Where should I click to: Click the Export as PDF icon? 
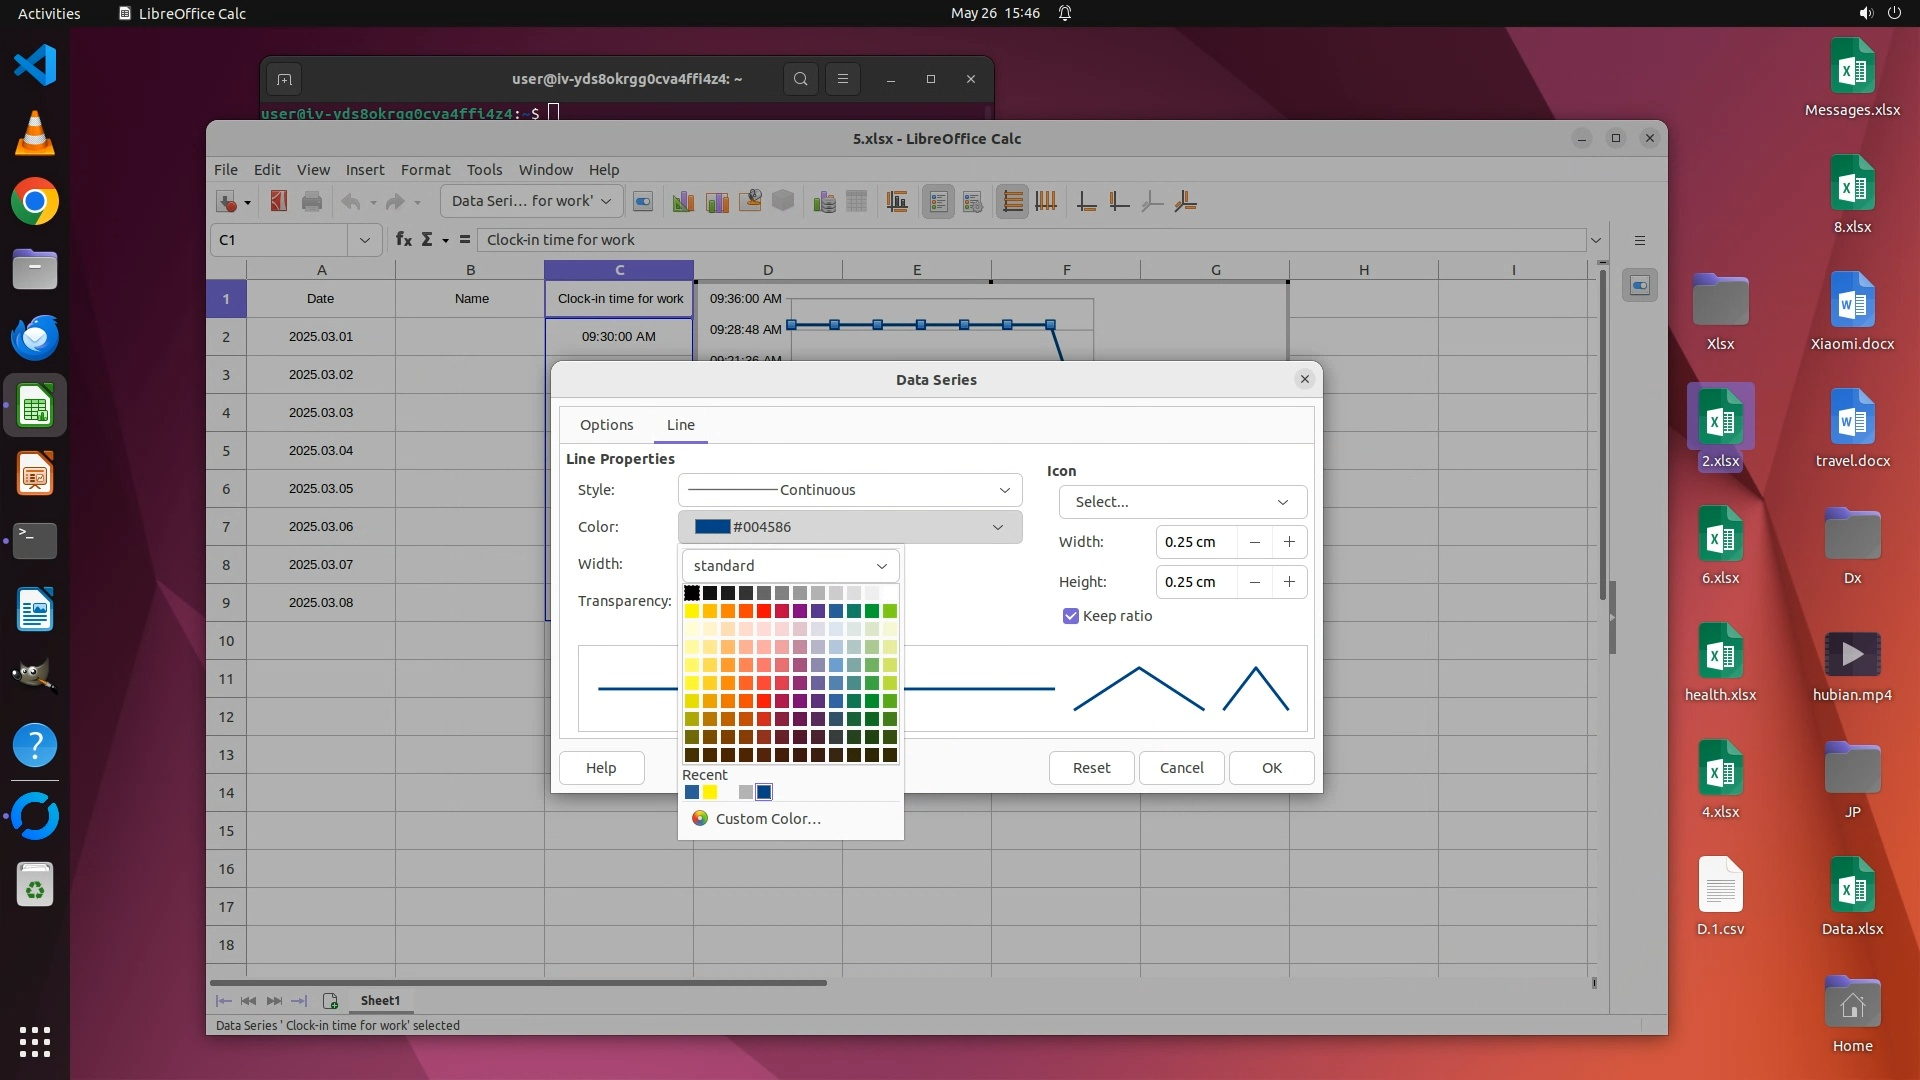(279, 202)
